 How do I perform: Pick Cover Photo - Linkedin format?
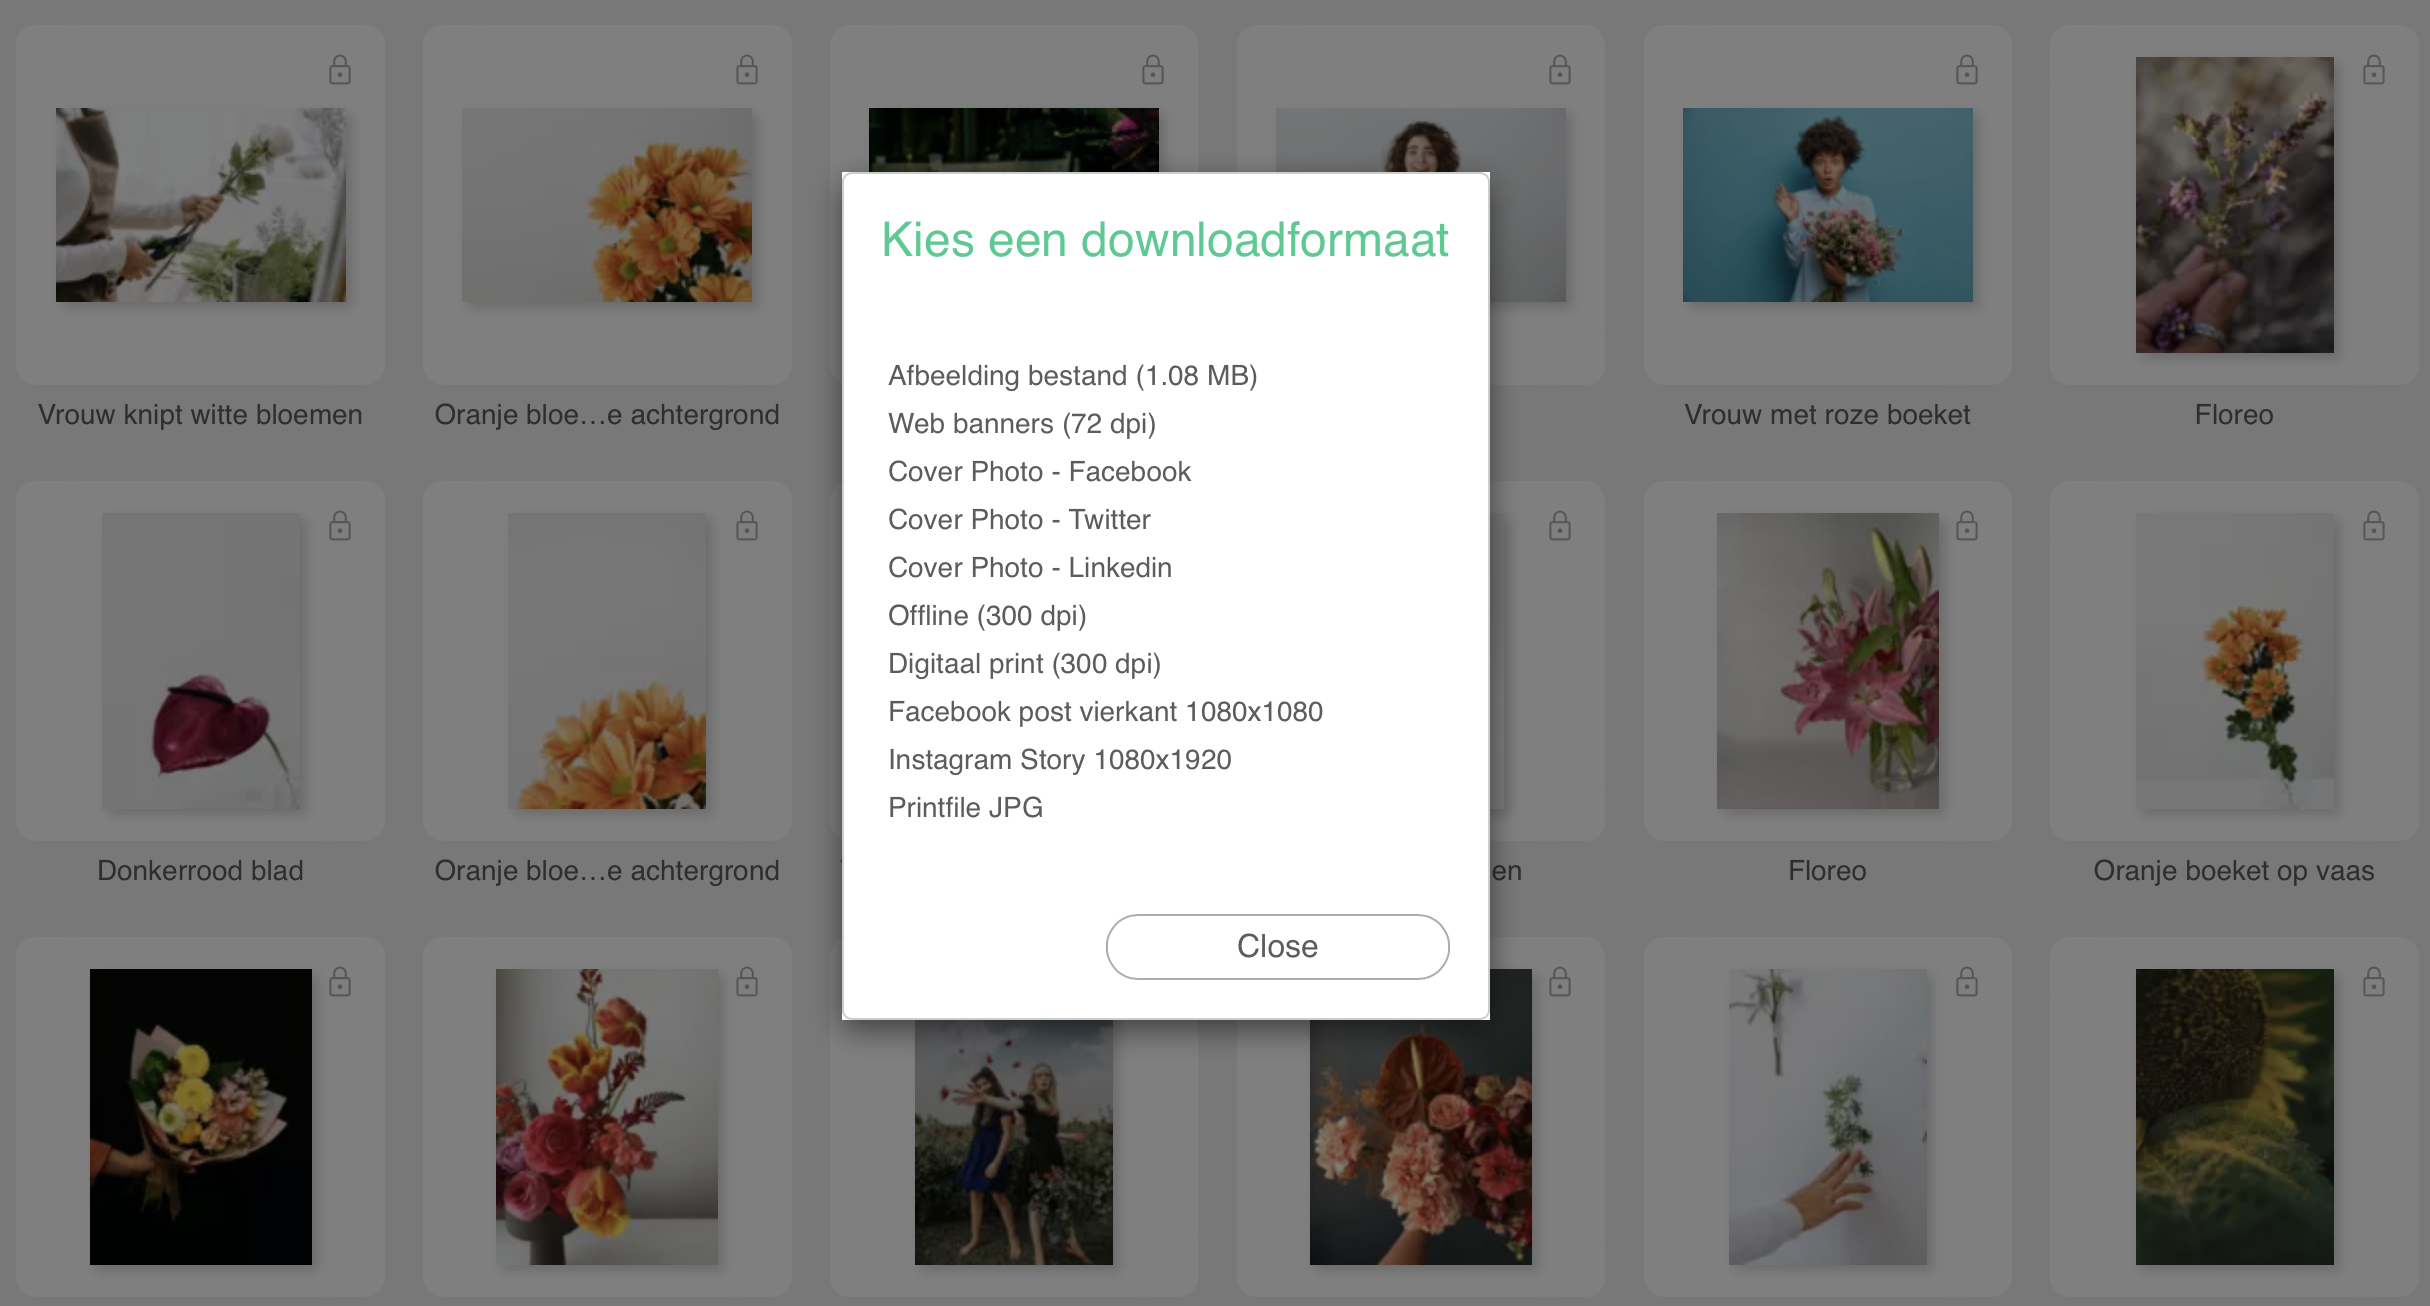click(1030, 568)
